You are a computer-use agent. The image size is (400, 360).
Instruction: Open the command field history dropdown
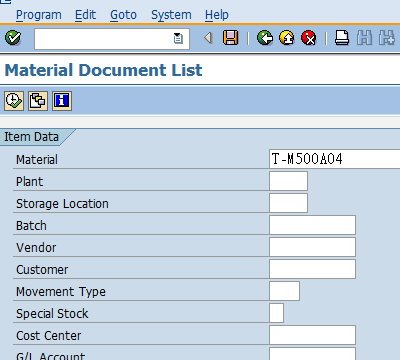(178, 38)
